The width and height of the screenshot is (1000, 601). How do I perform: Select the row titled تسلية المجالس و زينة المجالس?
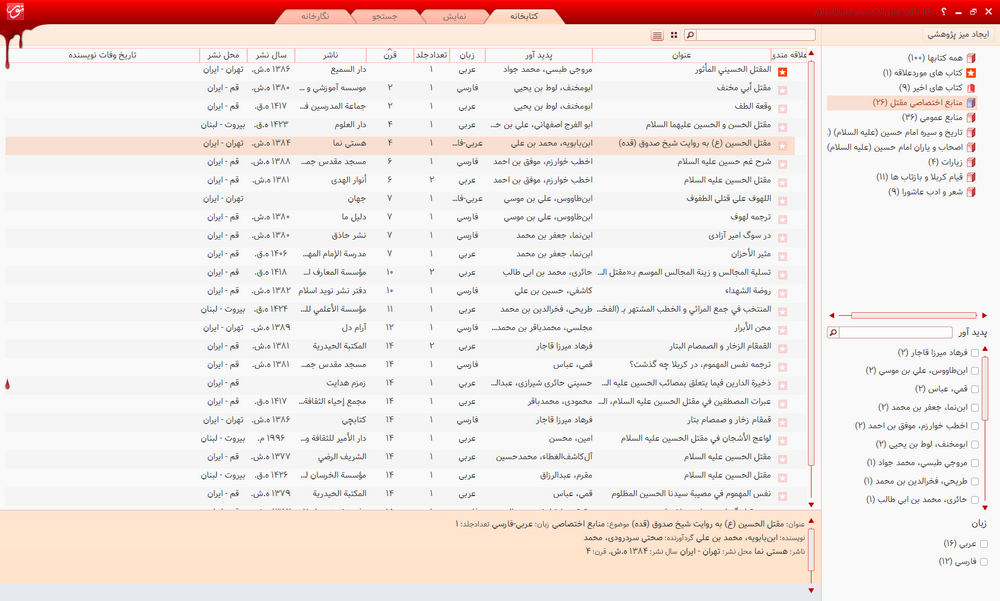pyautogui.click(x=401, y=274)
